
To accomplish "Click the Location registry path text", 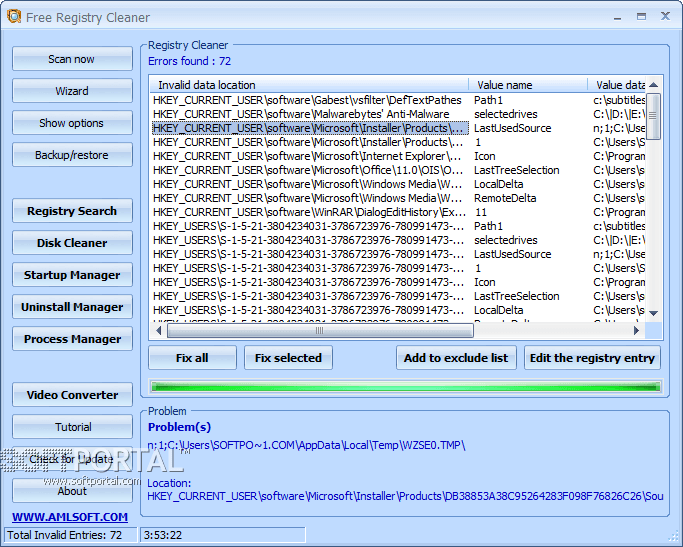I will point(405,496).
